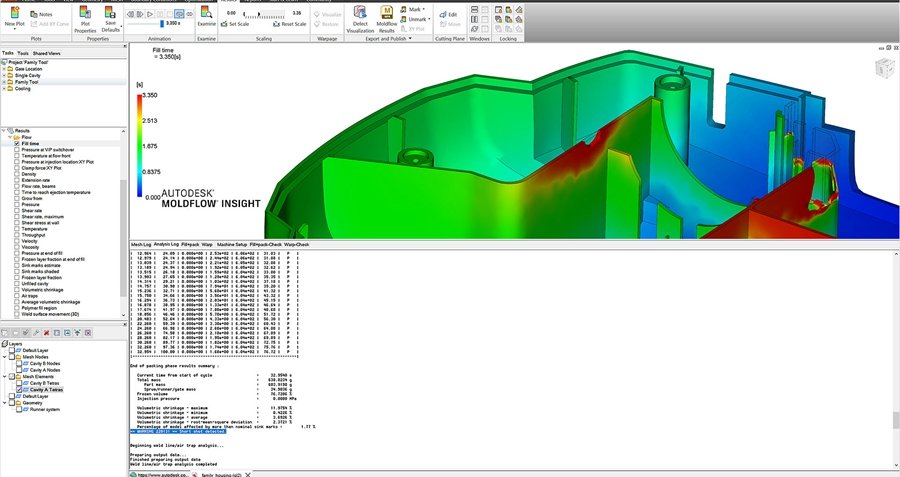Open the Machine Setup log tab
Viewport: 900px width, 477px height.
click(232, 245)
